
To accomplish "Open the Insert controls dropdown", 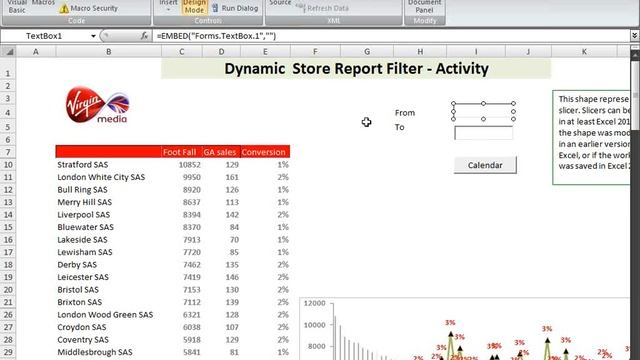I will 168,6.
